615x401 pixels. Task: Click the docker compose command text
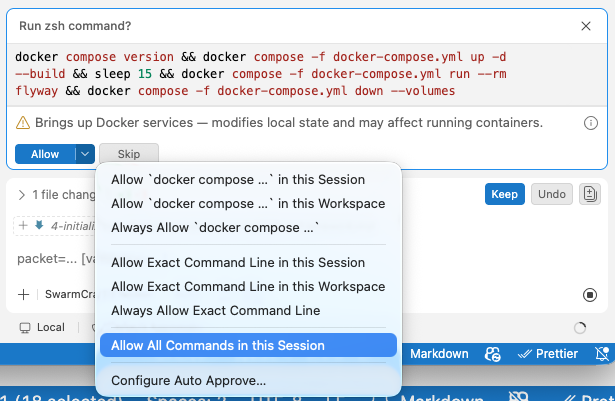coord(261,74)
